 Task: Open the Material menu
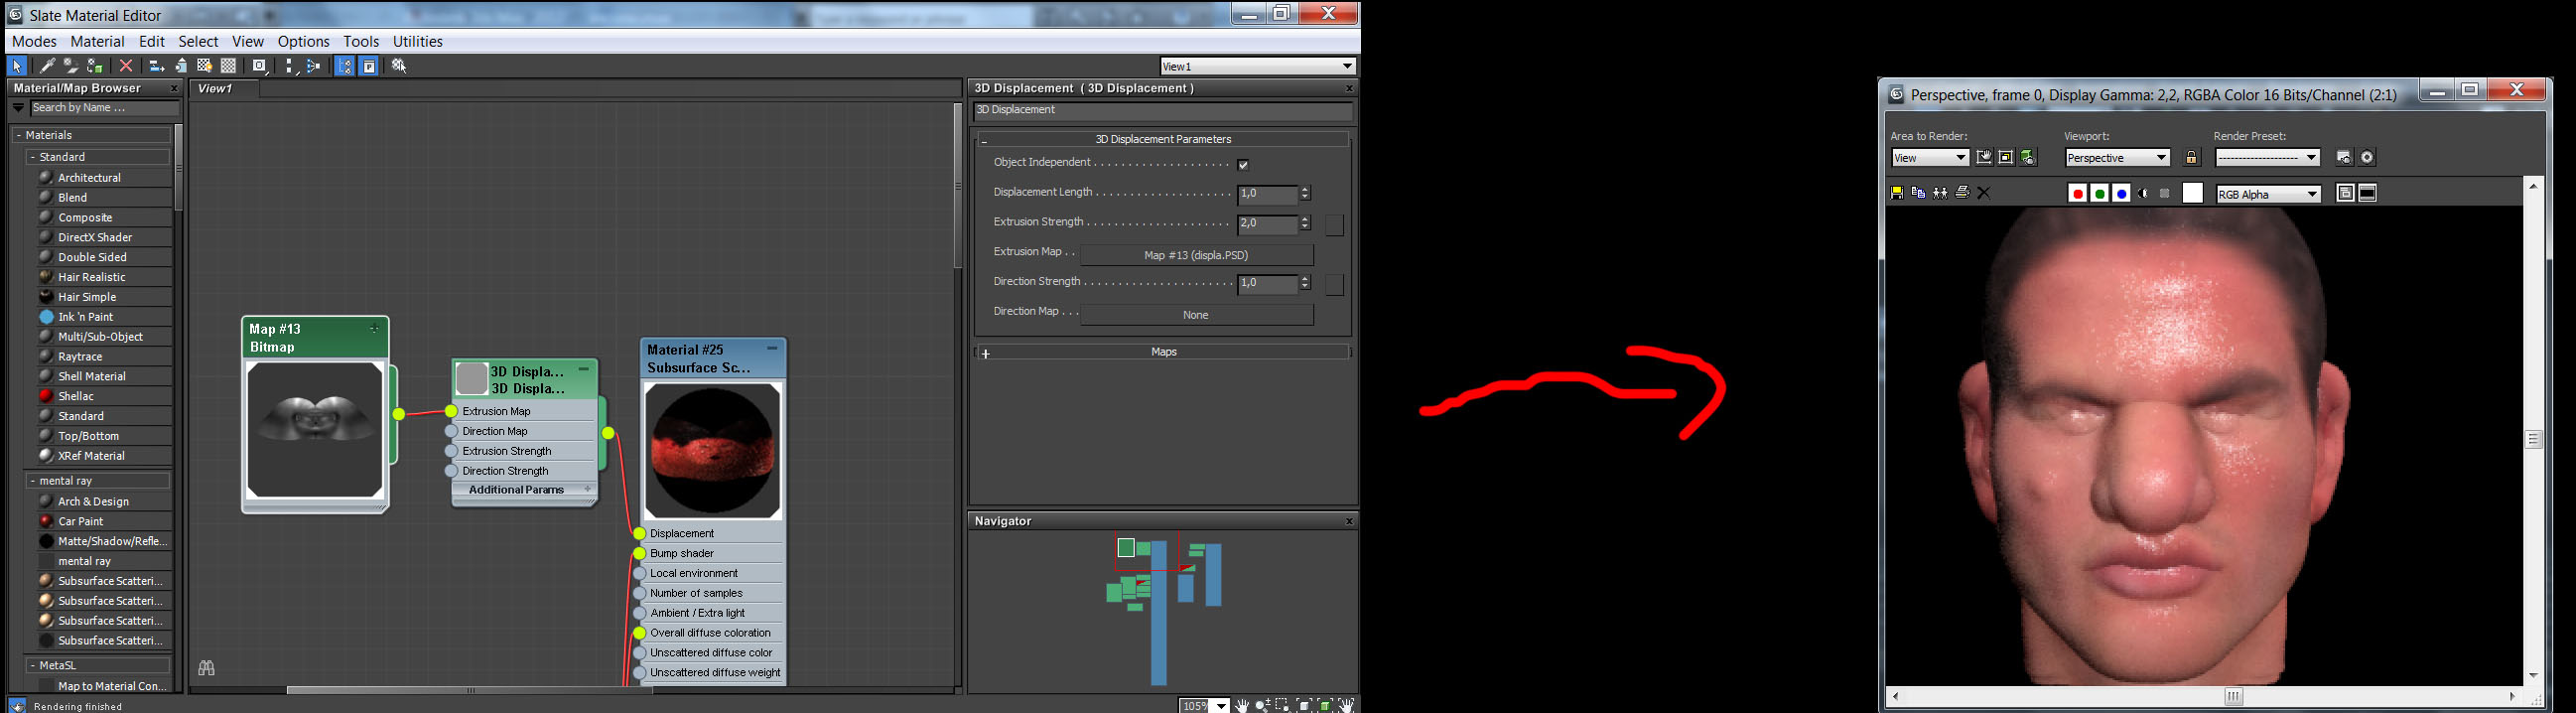point(97,41)
